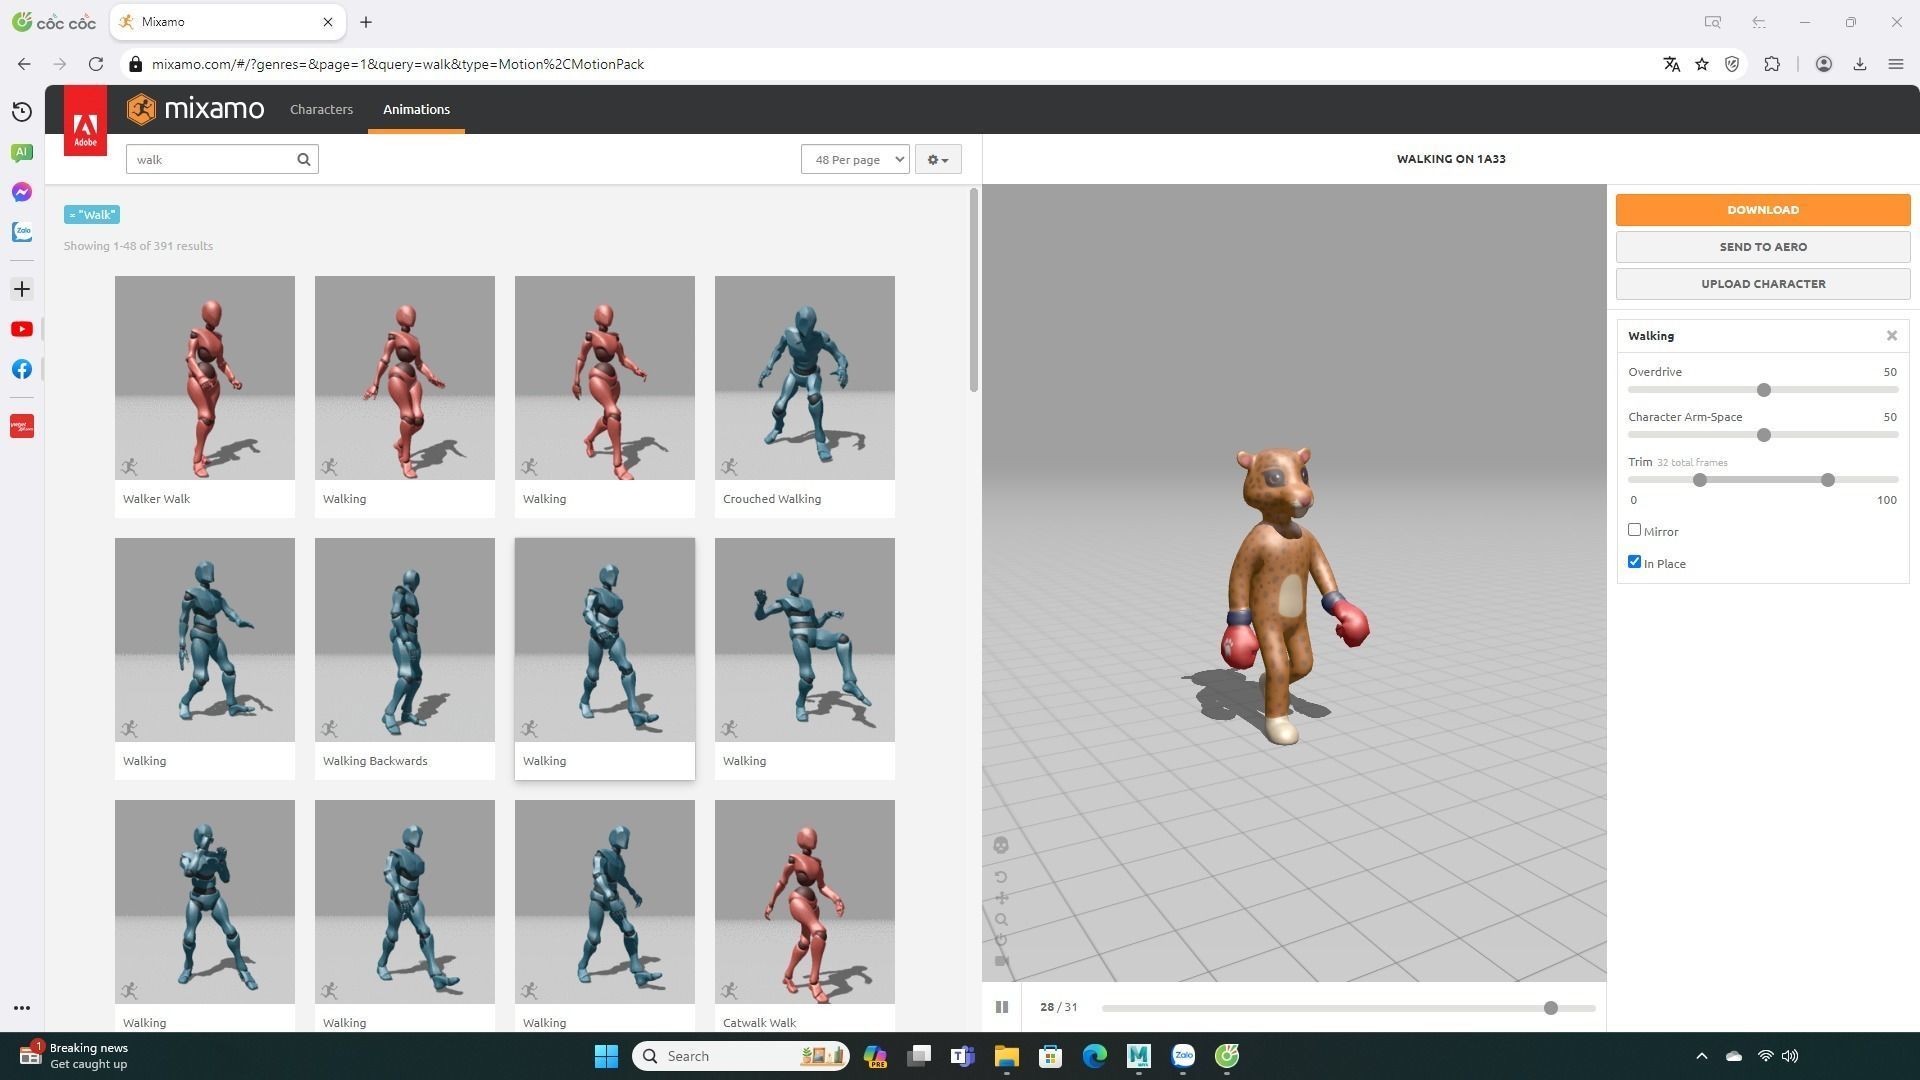Click the Trim slider's right handle

click(x=1828, y=480)
